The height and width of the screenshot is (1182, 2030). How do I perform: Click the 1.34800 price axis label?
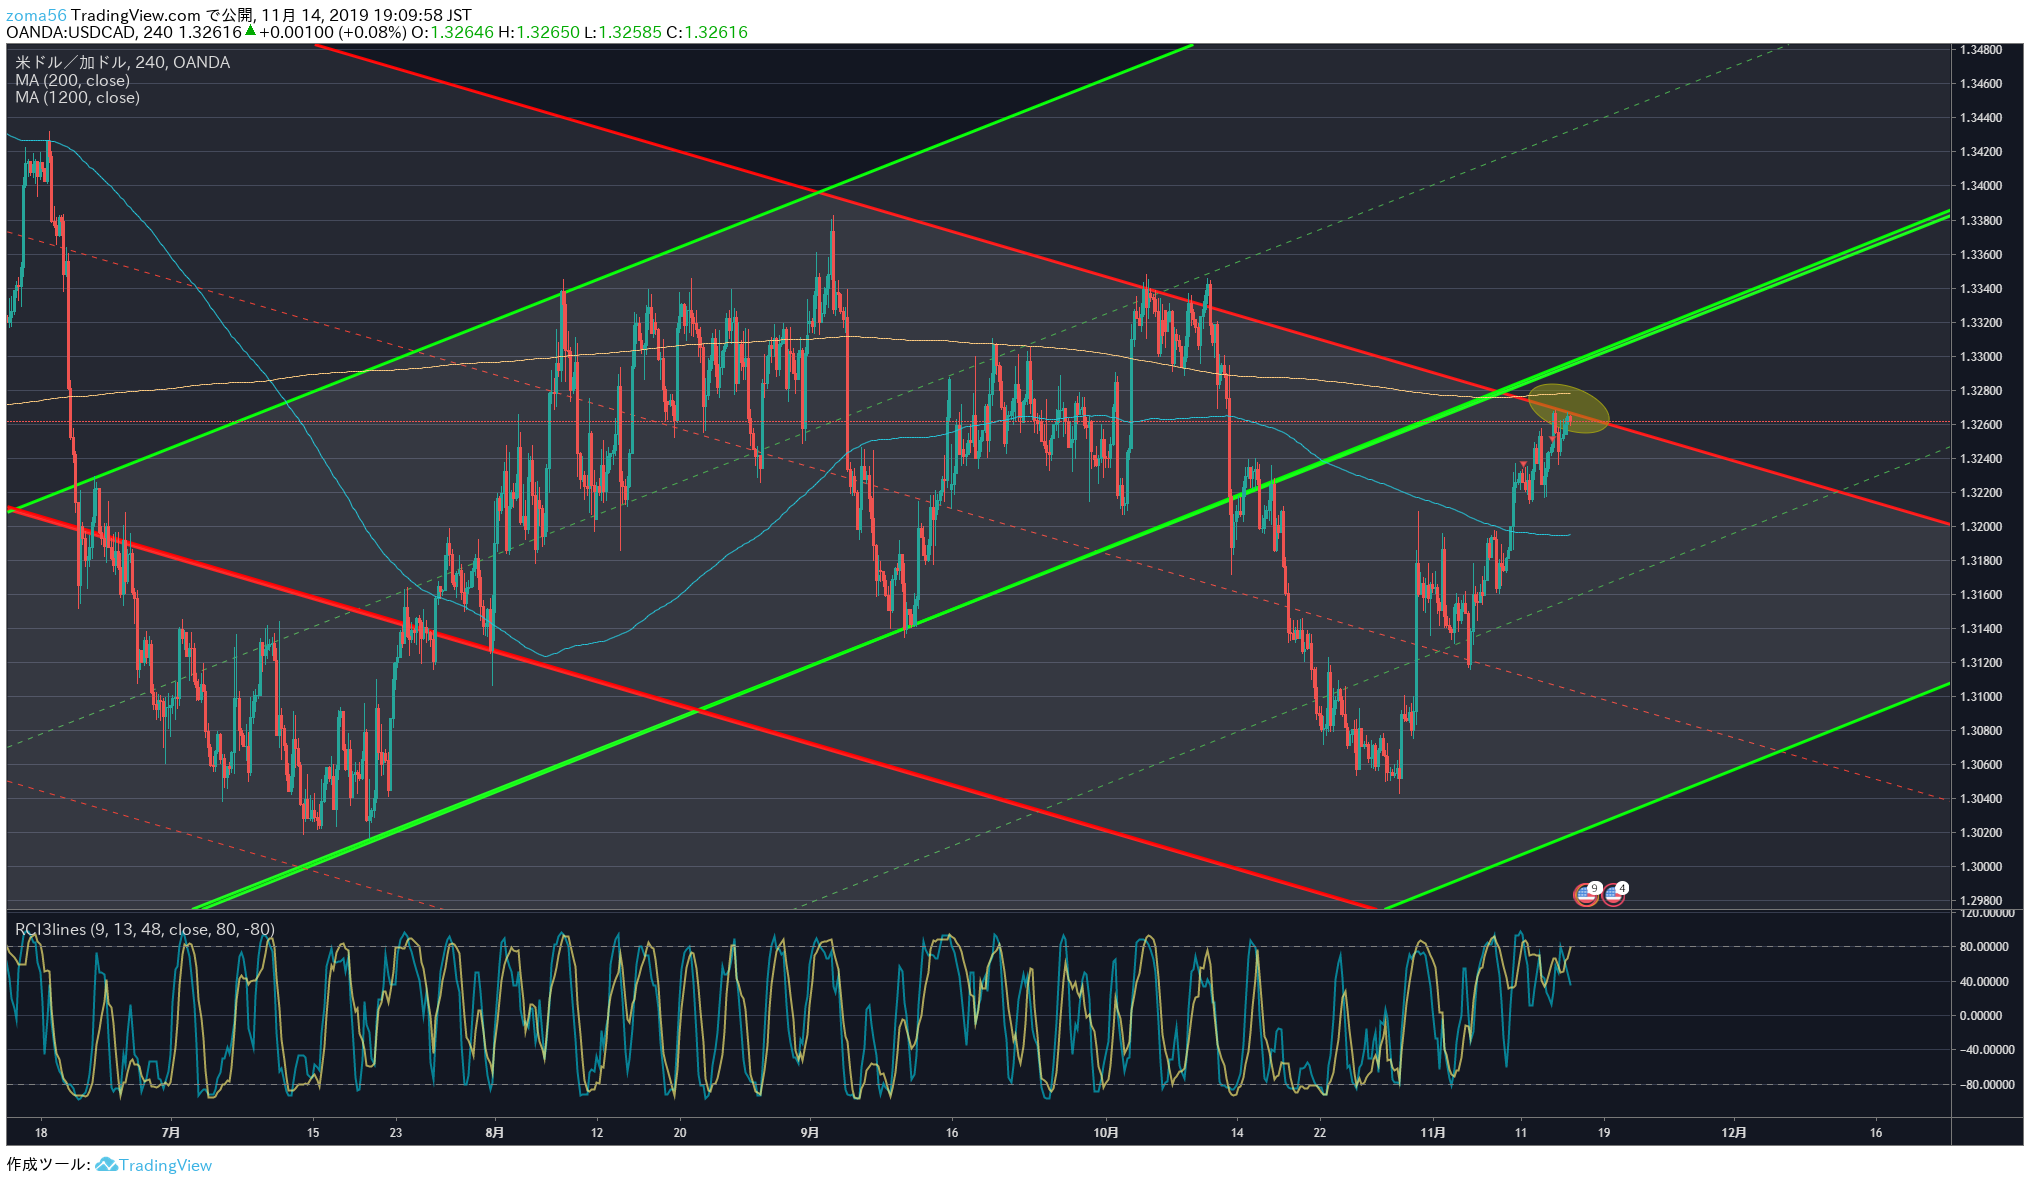click(1981, 50)
